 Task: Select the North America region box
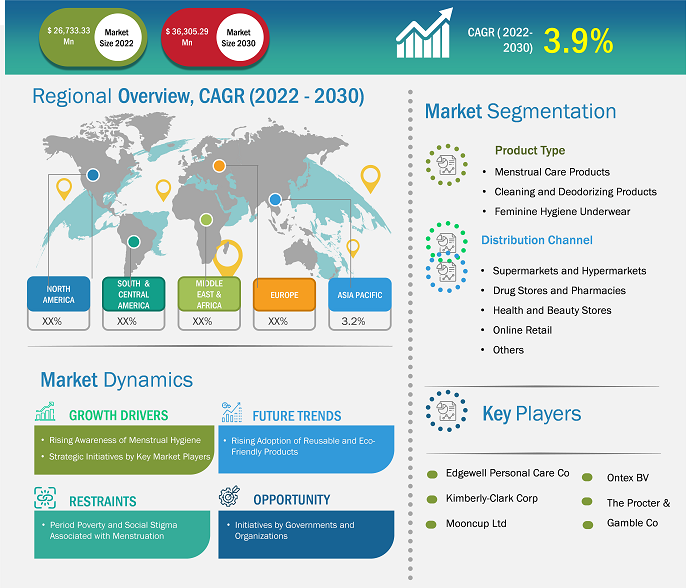click(56, 293)
